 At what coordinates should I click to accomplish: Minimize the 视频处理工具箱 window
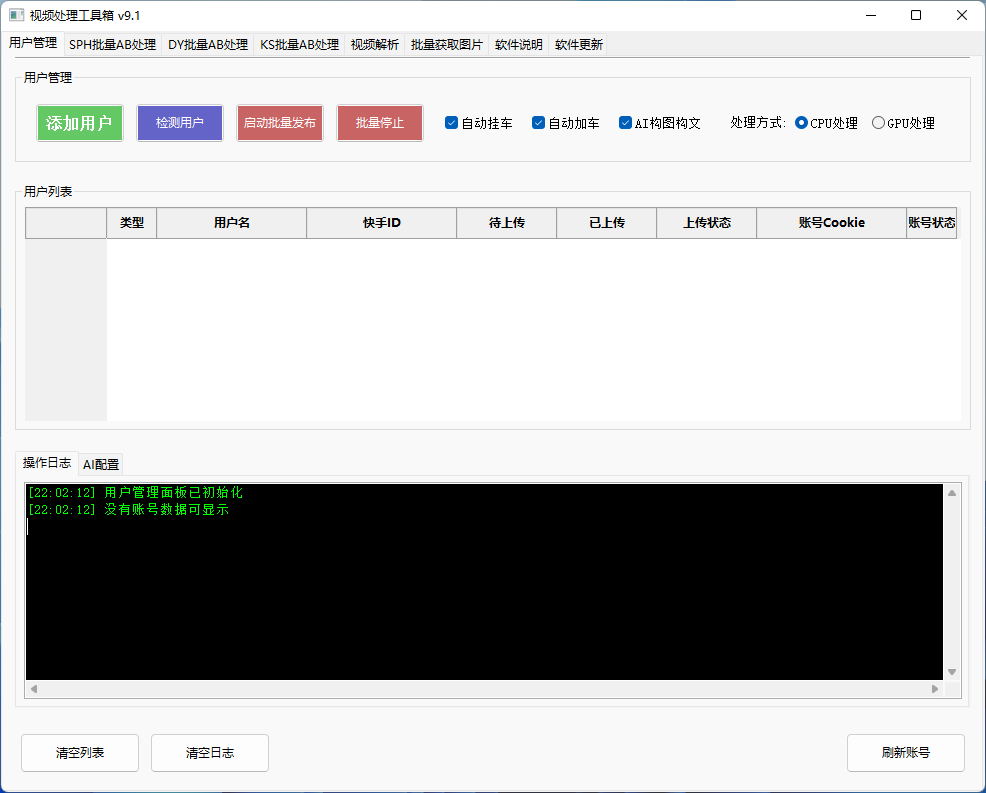(871, 15)
